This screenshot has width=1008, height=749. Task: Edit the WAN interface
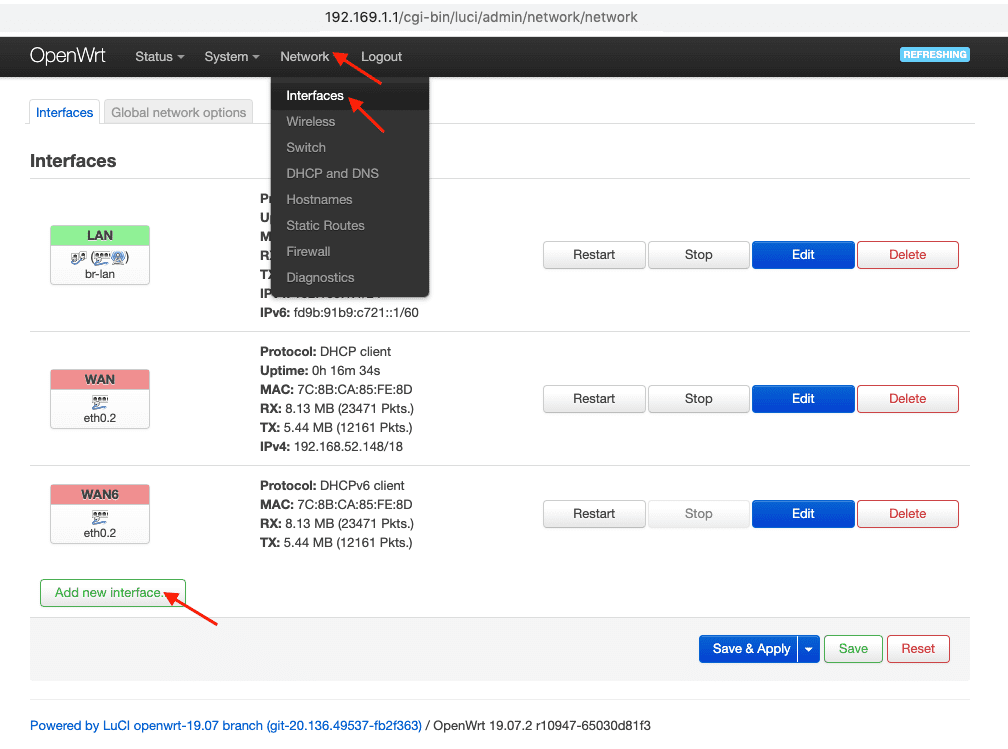tap(803, 399)
